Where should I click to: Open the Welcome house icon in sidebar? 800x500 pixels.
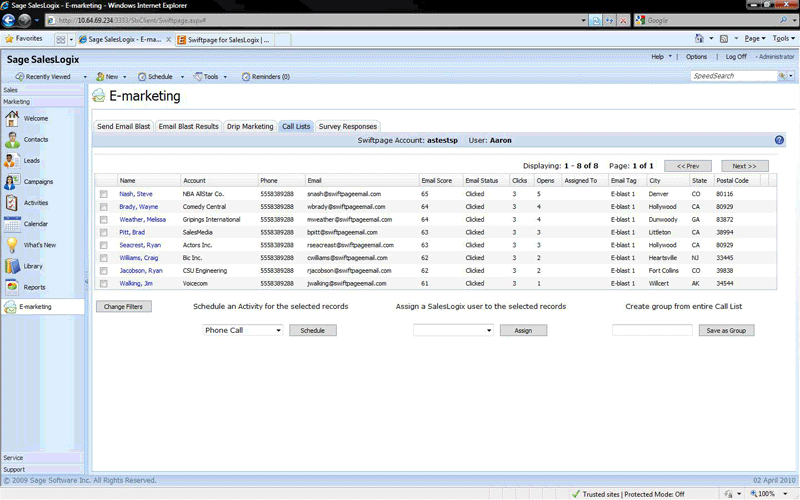(12, 118)
